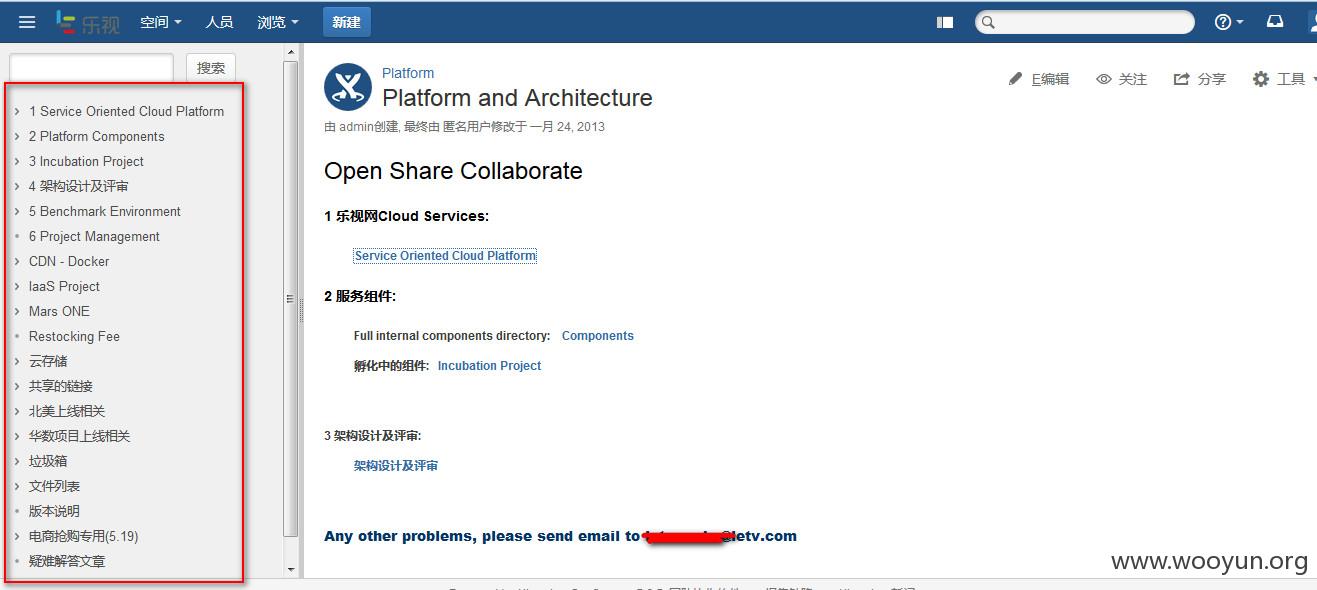Open Service Oriented Cloud Platform link
The image size is (1317, 590).
(445, 256)
